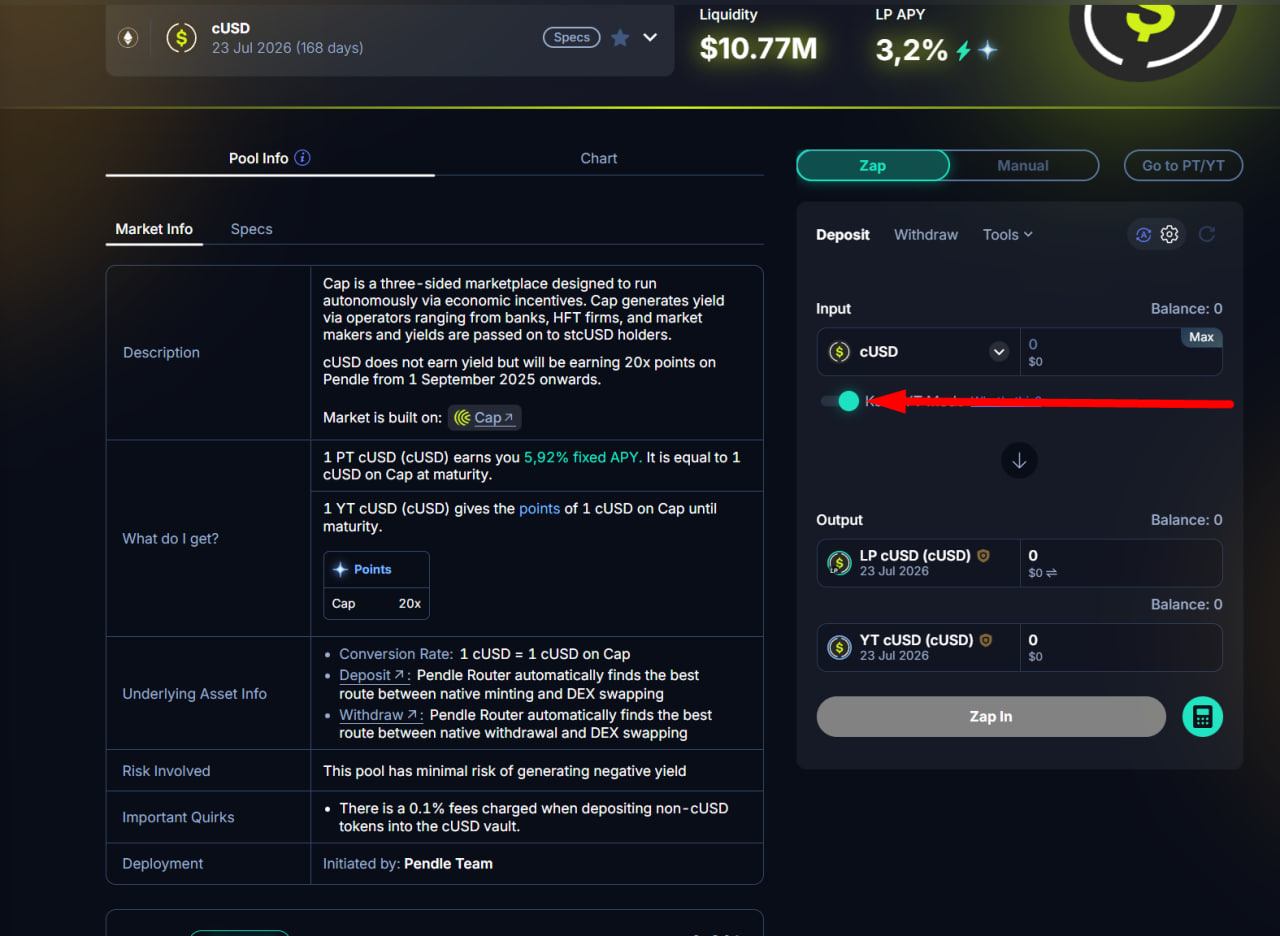This screenshot has height=936, width=1280.
Task: Click the sparkle points icon beside LP APY
Action: coord(988,50)
